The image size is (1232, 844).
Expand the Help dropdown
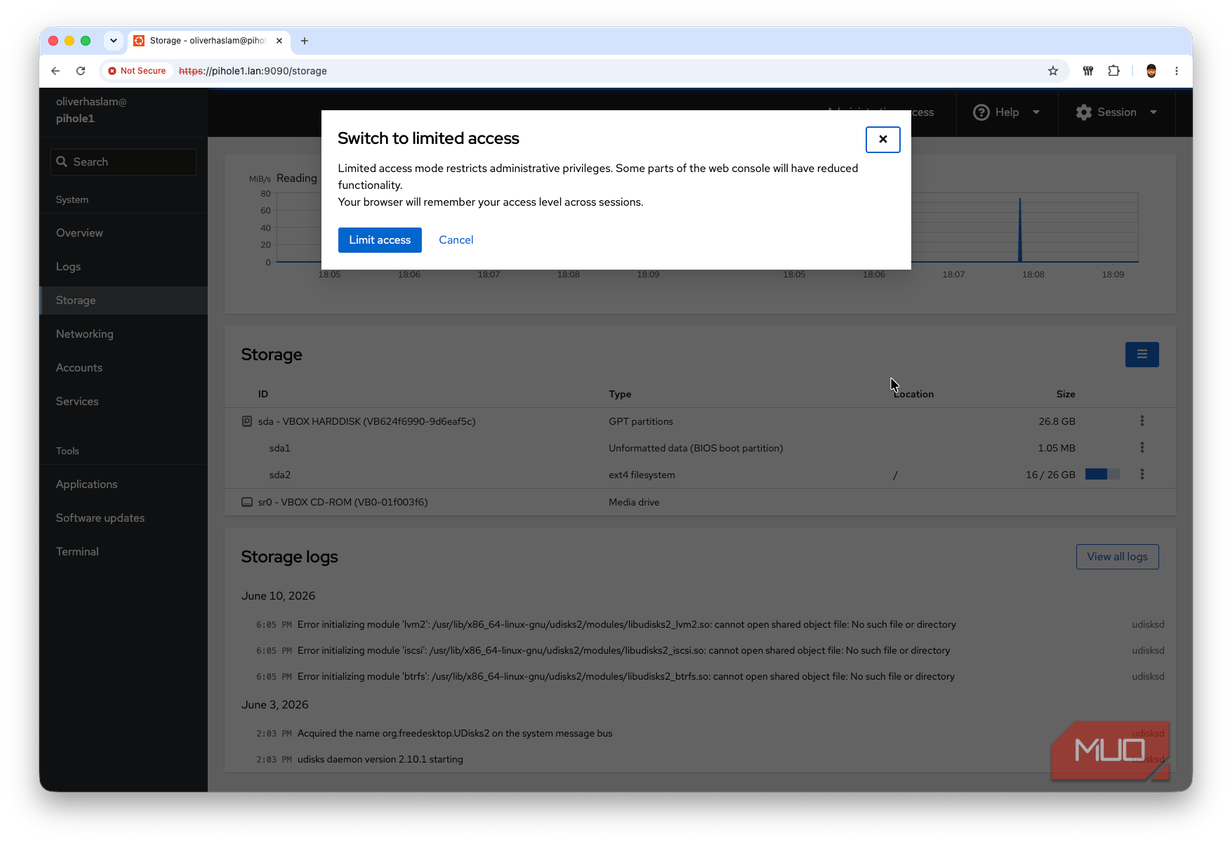click(1007, 112)
